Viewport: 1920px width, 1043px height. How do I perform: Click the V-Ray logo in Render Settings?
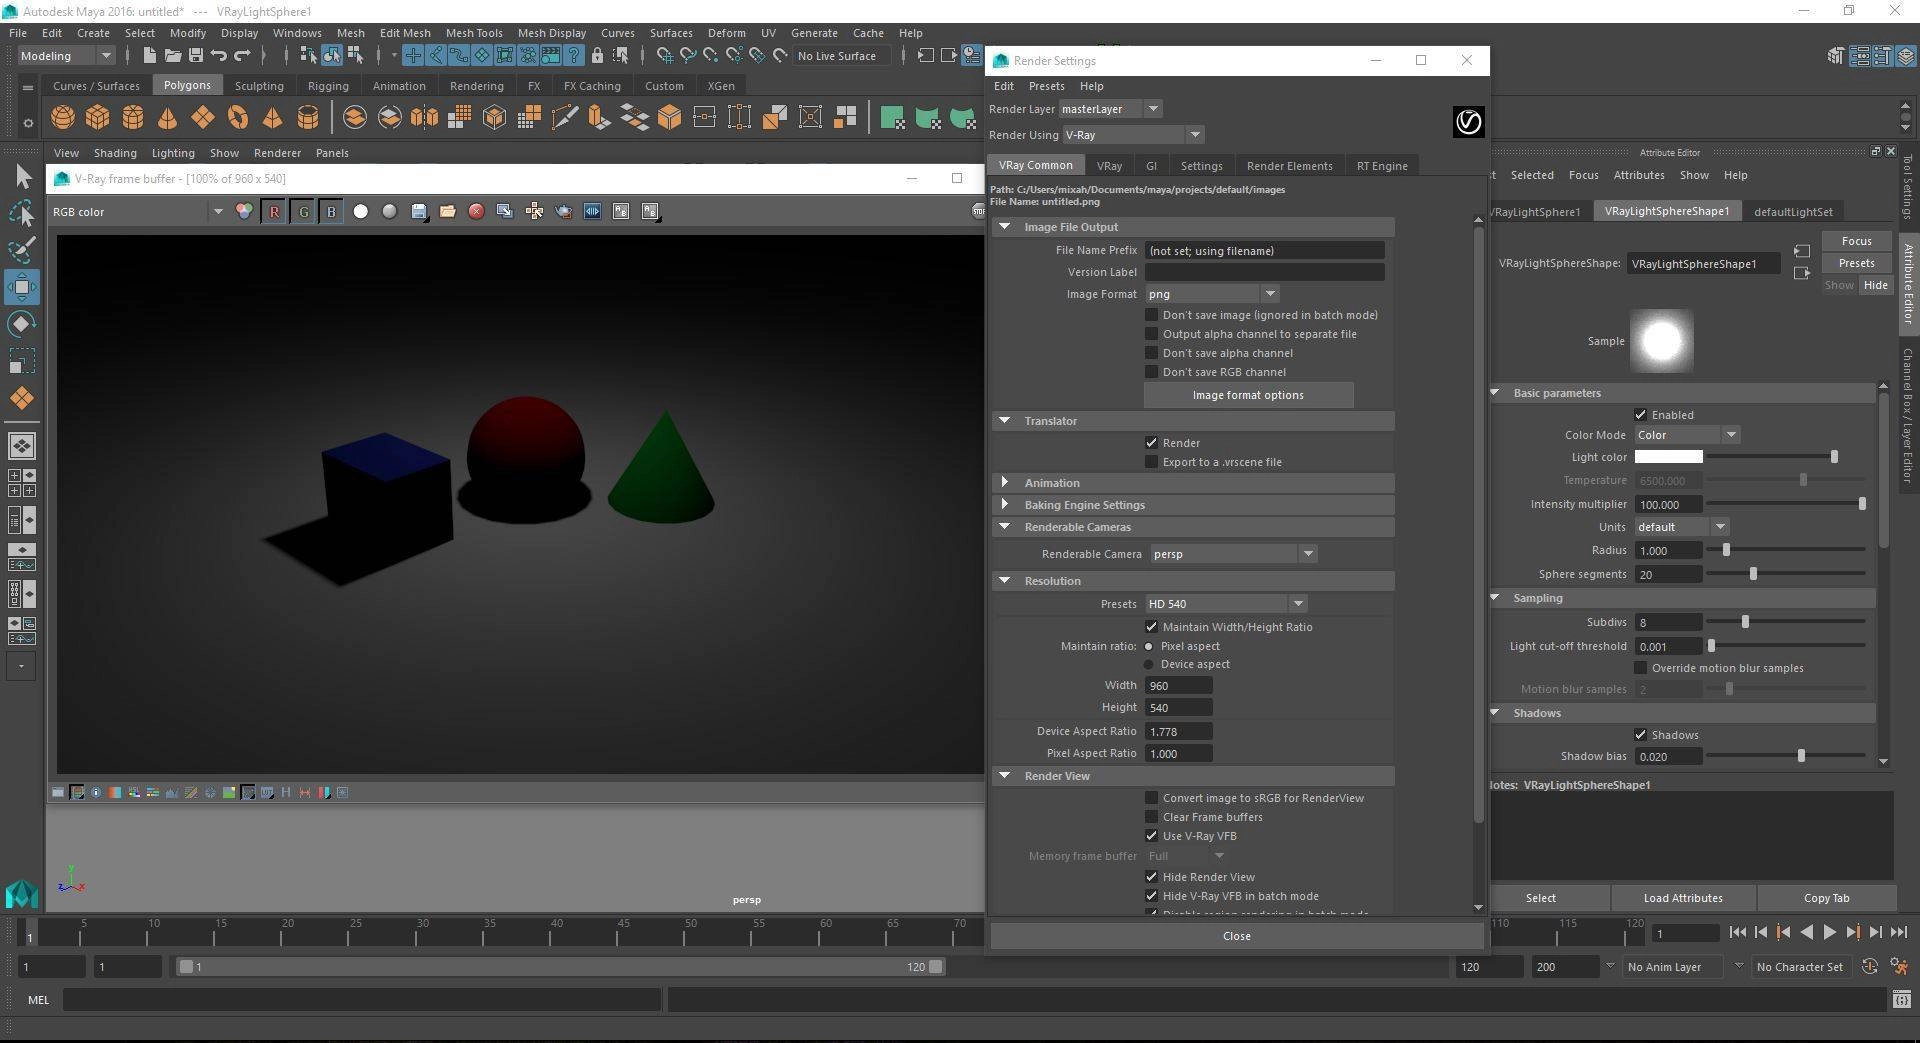1468,122
